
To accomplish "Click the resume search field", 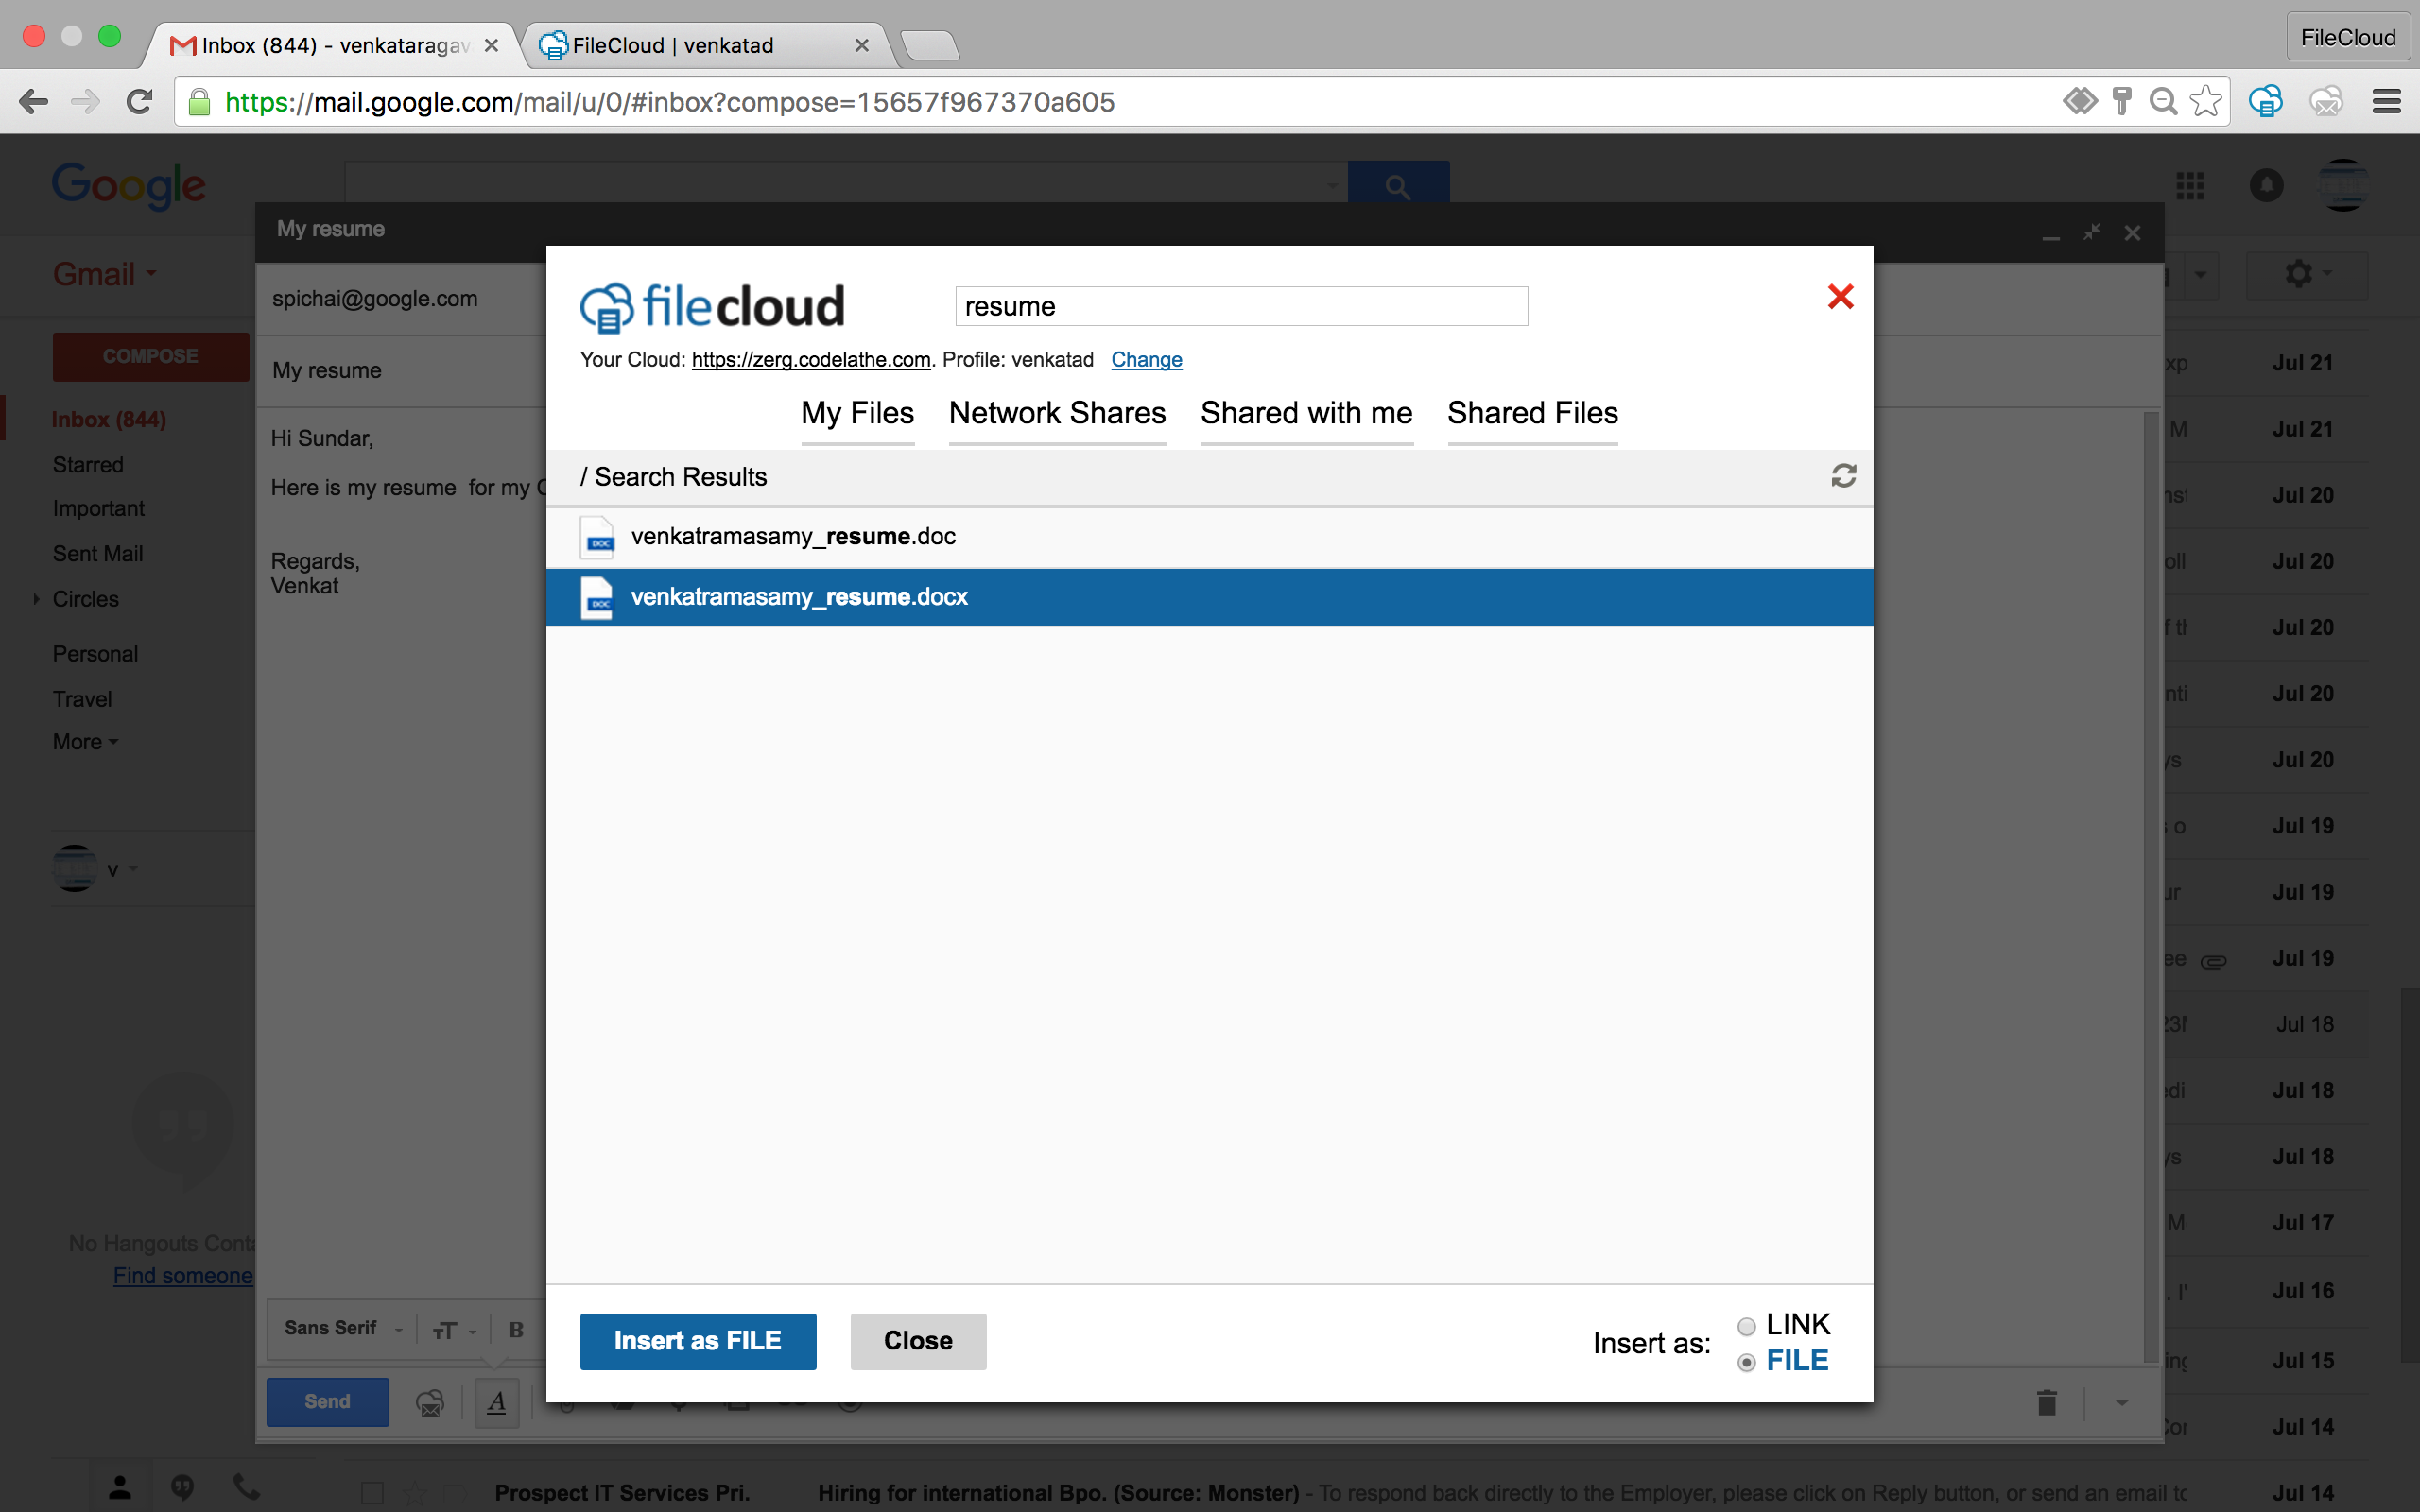I will 1241,306.
